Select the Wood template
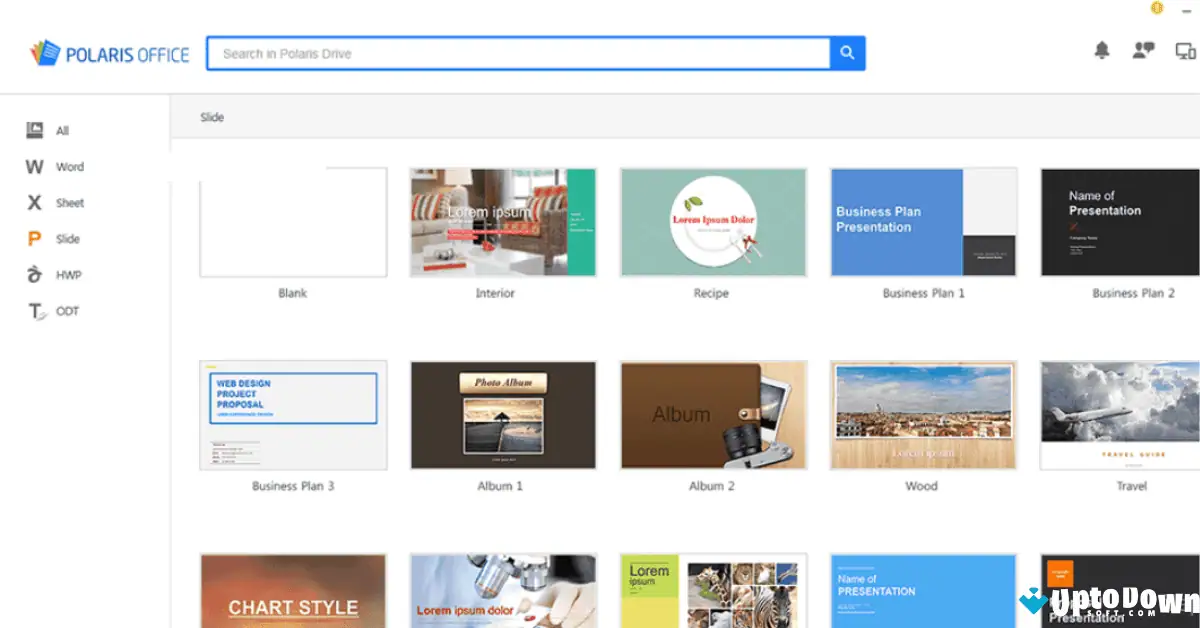The width and height of the screenshot is (1200, 628). (922, 414)
